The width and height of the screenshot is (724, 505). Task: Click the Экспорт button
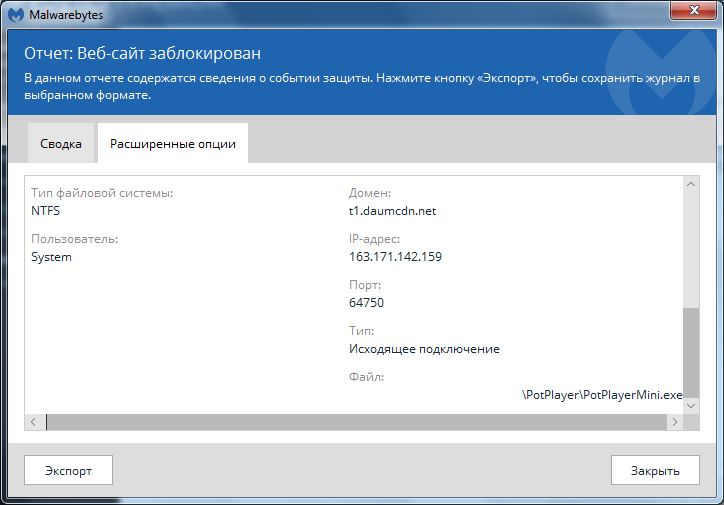click(x=68, y=470)
